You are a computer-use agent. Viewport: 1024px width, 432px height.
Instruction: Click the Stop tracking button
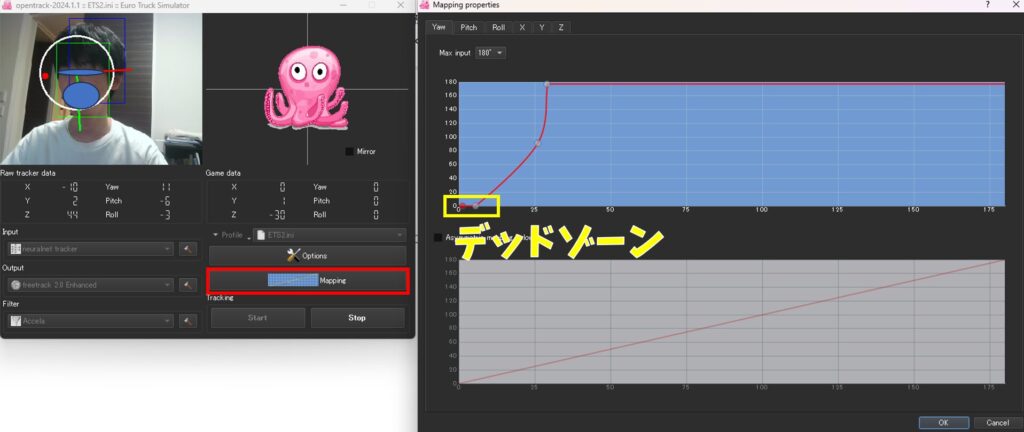point(357,318)
